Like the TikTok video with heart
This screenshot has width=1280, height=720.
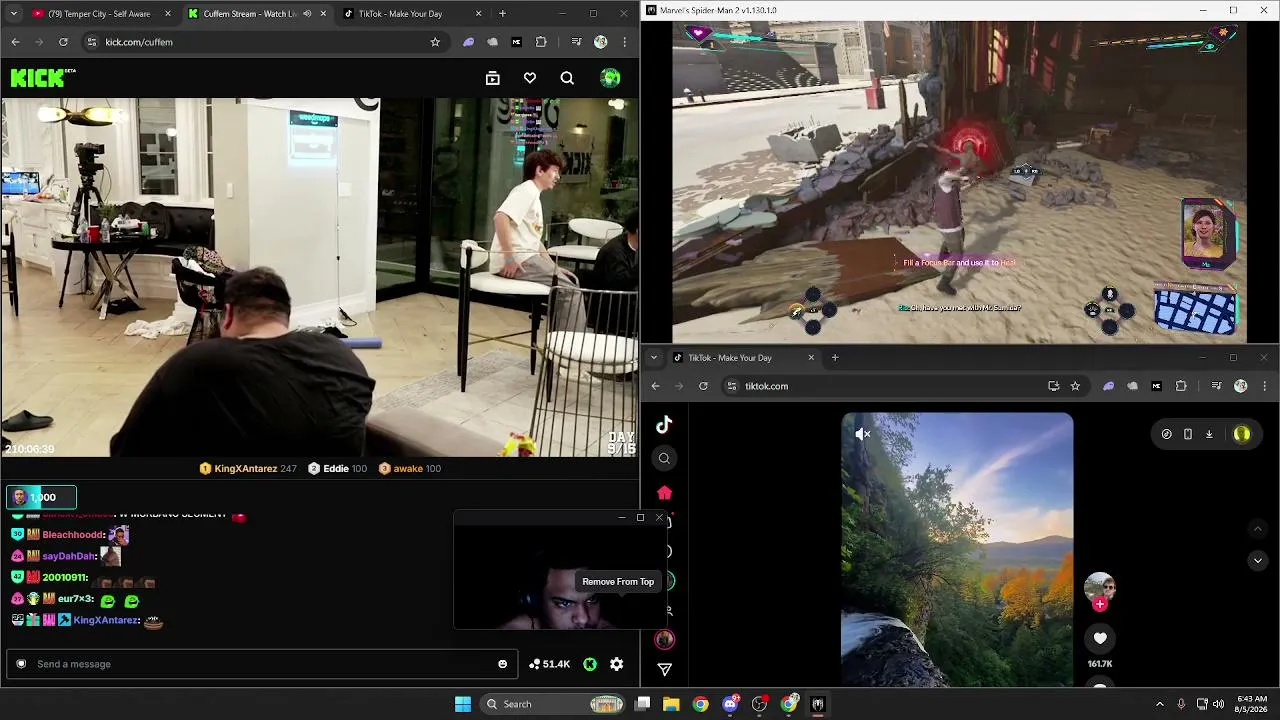(1100, 638)
